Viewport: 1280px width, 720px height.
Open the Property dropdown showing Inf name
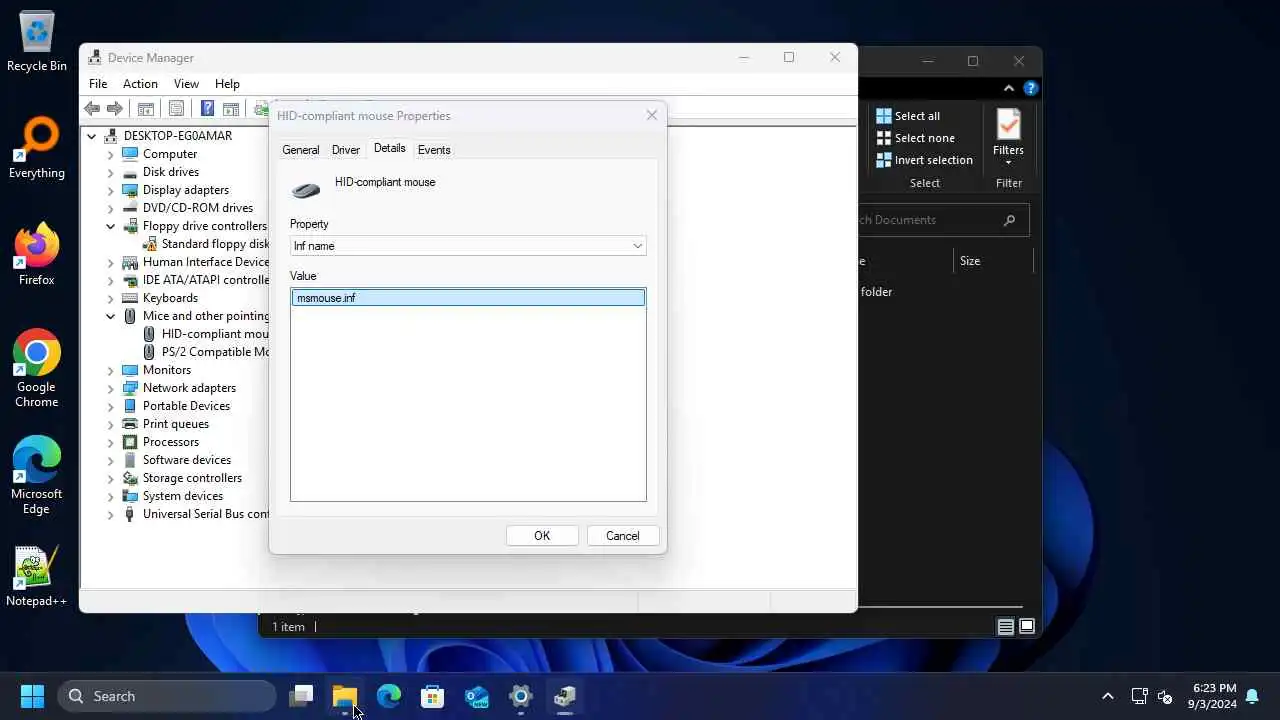point(468,246)
